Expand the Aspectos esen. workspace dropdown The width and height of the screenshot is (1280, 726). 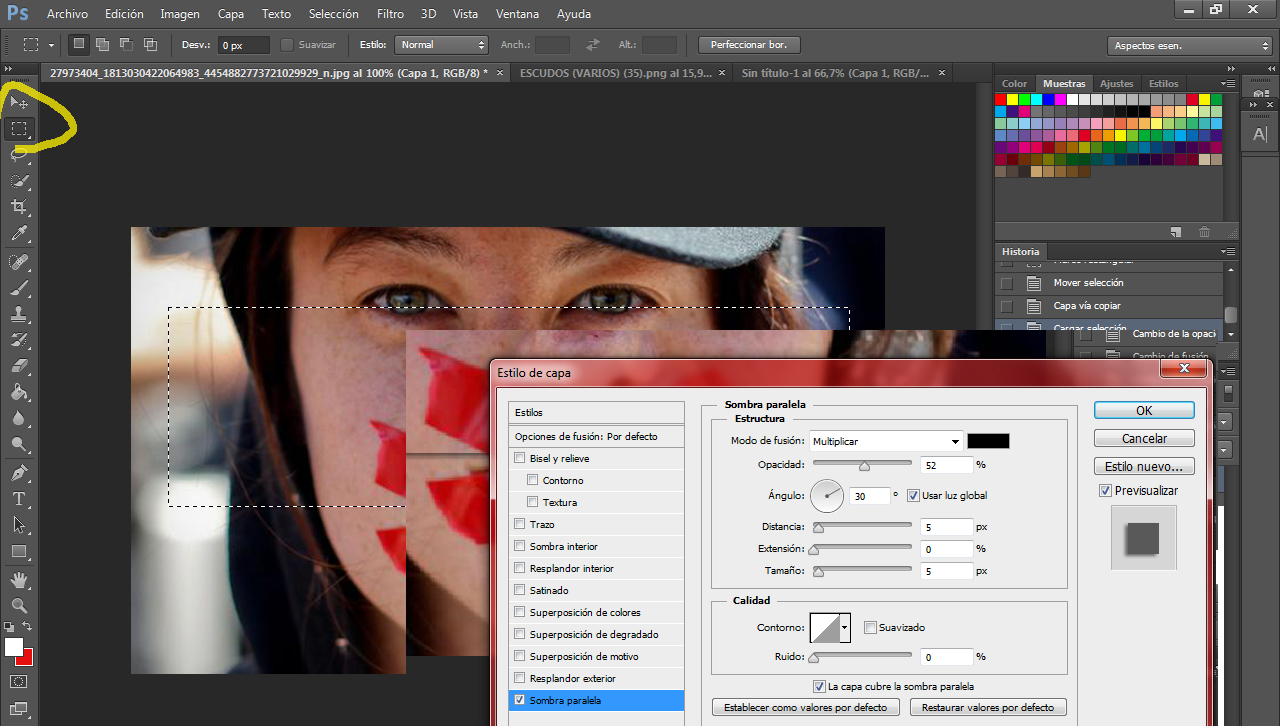pyautogui.click(x=1190, y=46)
